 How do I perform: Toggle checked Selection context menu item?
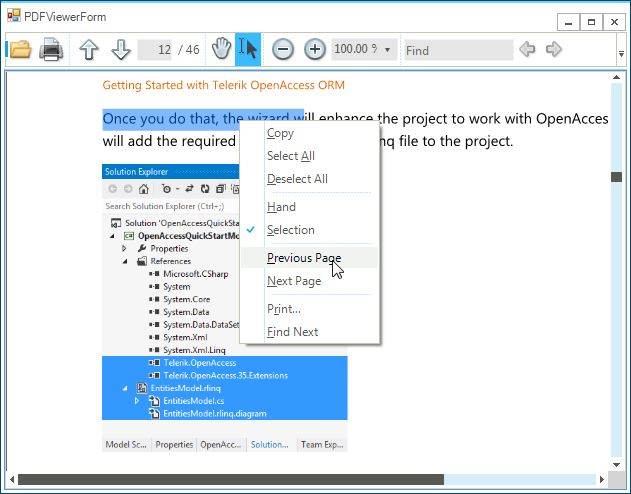tap(310, 230)
